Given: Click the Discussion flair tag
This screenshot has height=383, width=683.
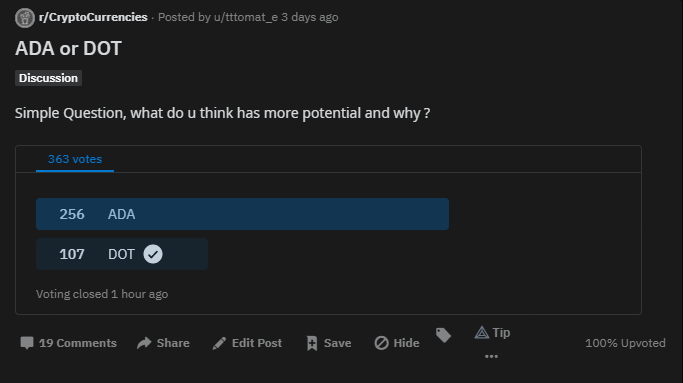Looking at the screenshot, I should (x=48, y=78).
